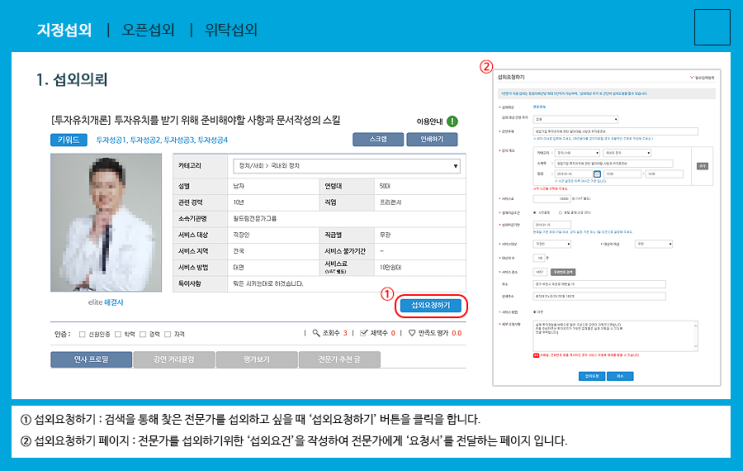Select the second payment condition radio button

[560, 212]
